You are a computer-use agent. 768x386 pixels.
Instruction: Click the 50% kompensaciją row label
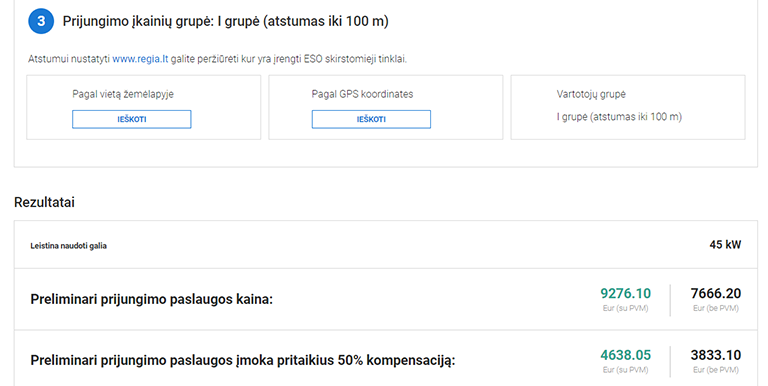pos(243,361)
